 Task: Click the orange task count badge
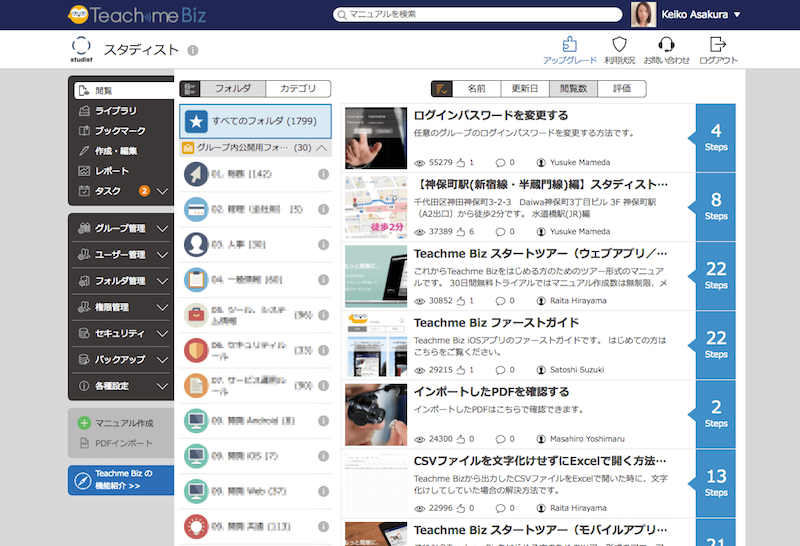click(x=144, y=191)
